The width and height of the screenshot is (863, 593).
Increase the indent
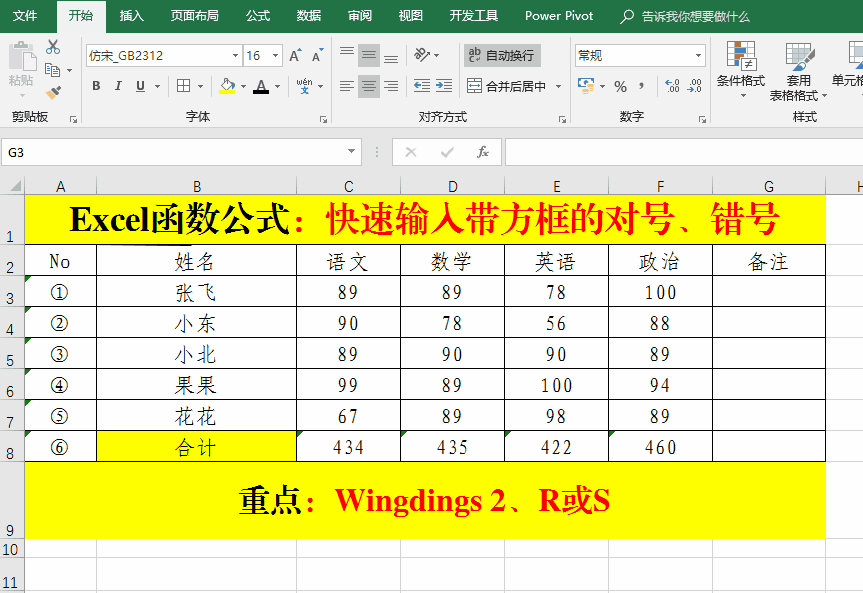(444, 86)
